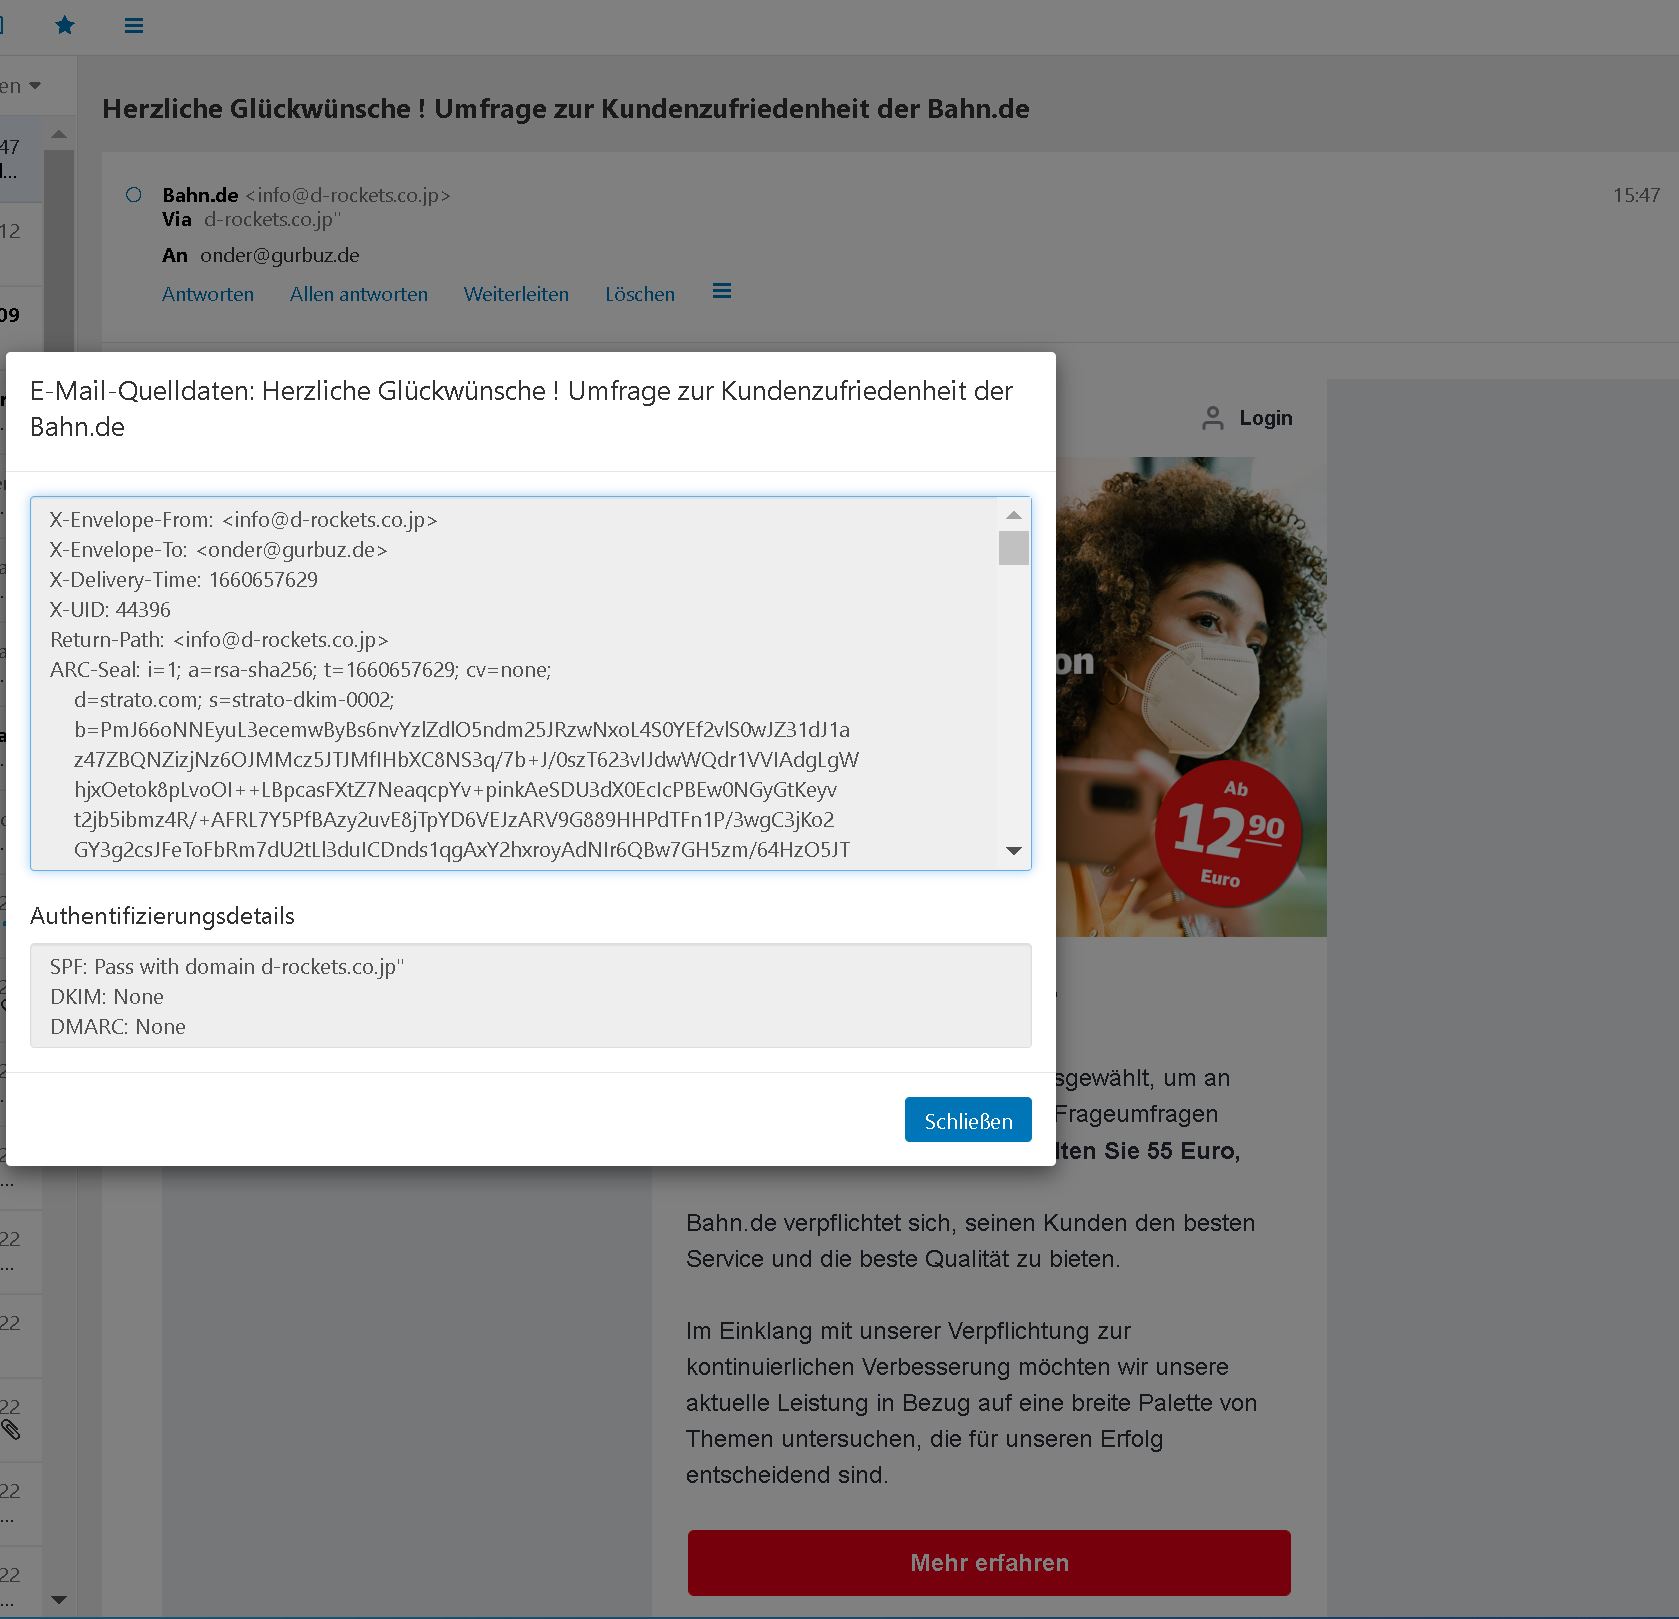Click the DKIM: None line
Viewport: 1679px width, 1619px height.
[107, 997]
